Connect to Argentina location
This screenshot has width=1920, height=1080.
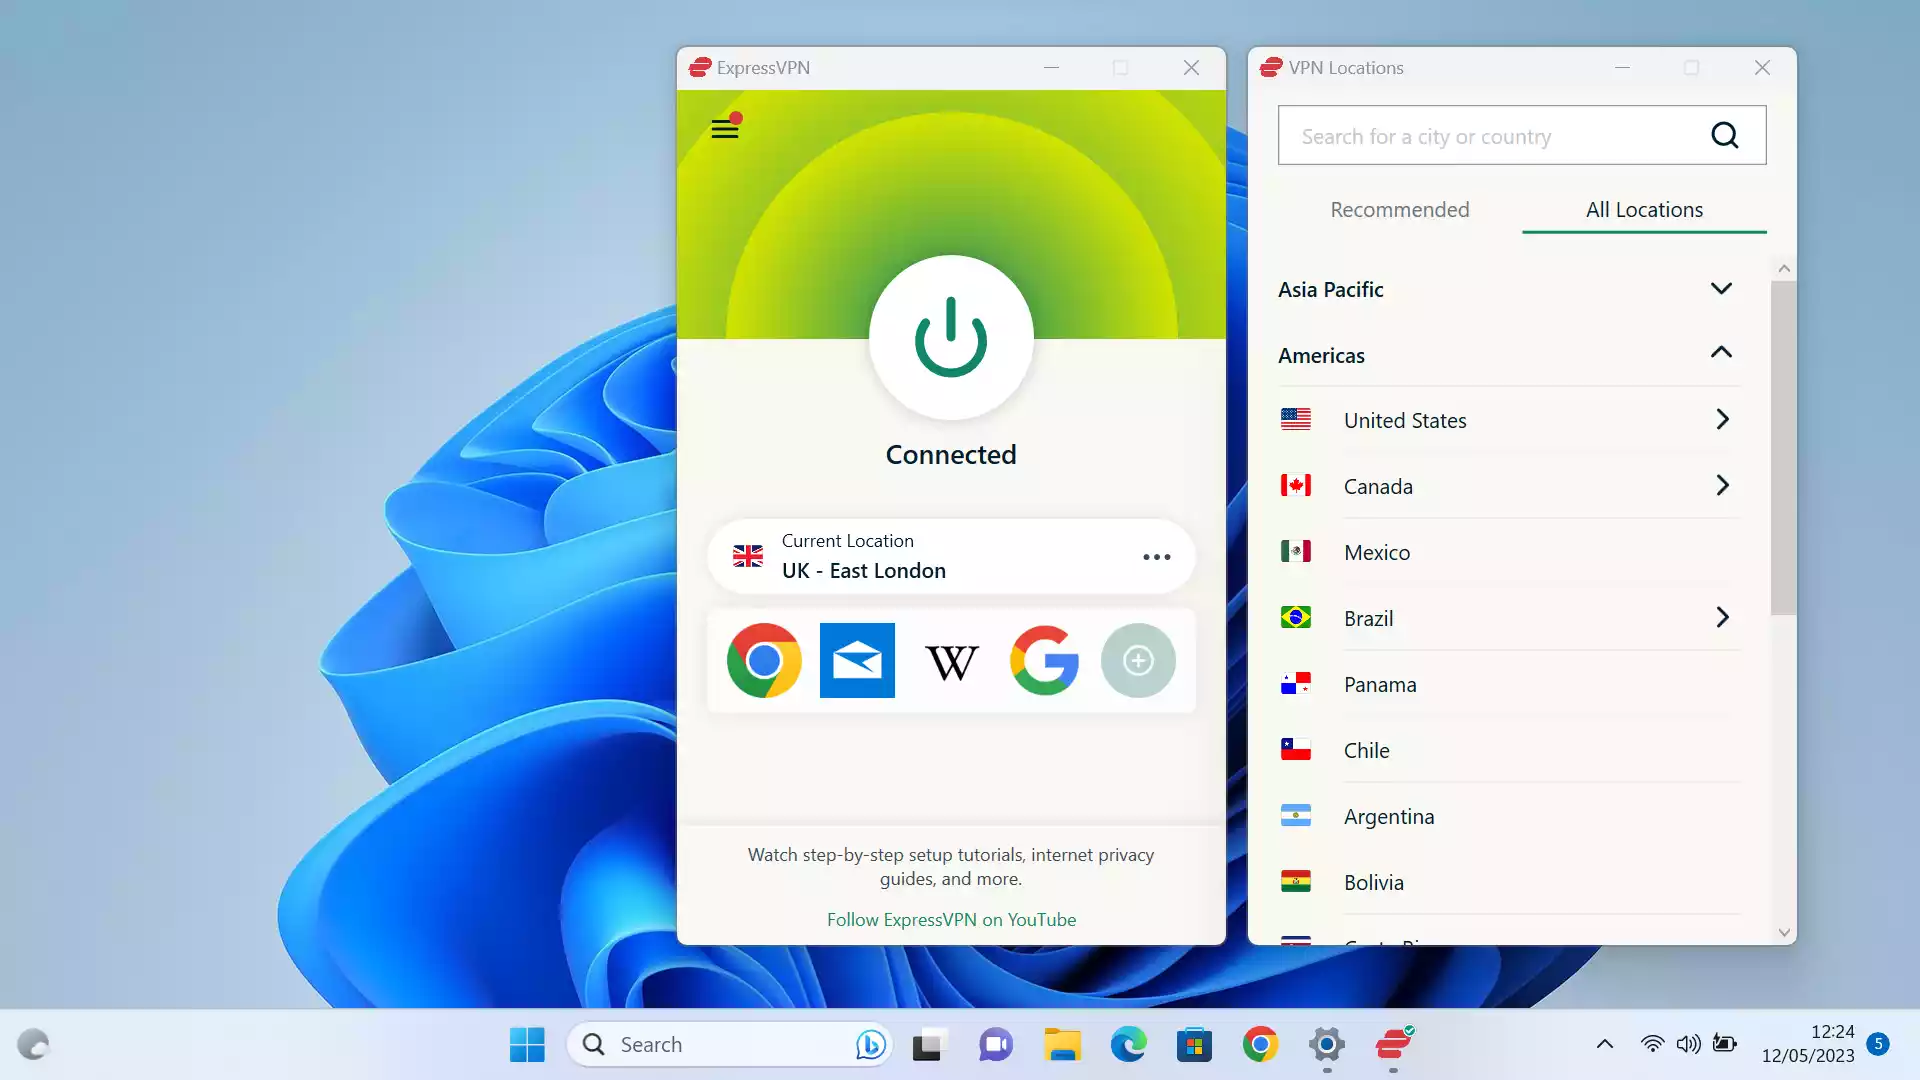tap(1508, 816)
